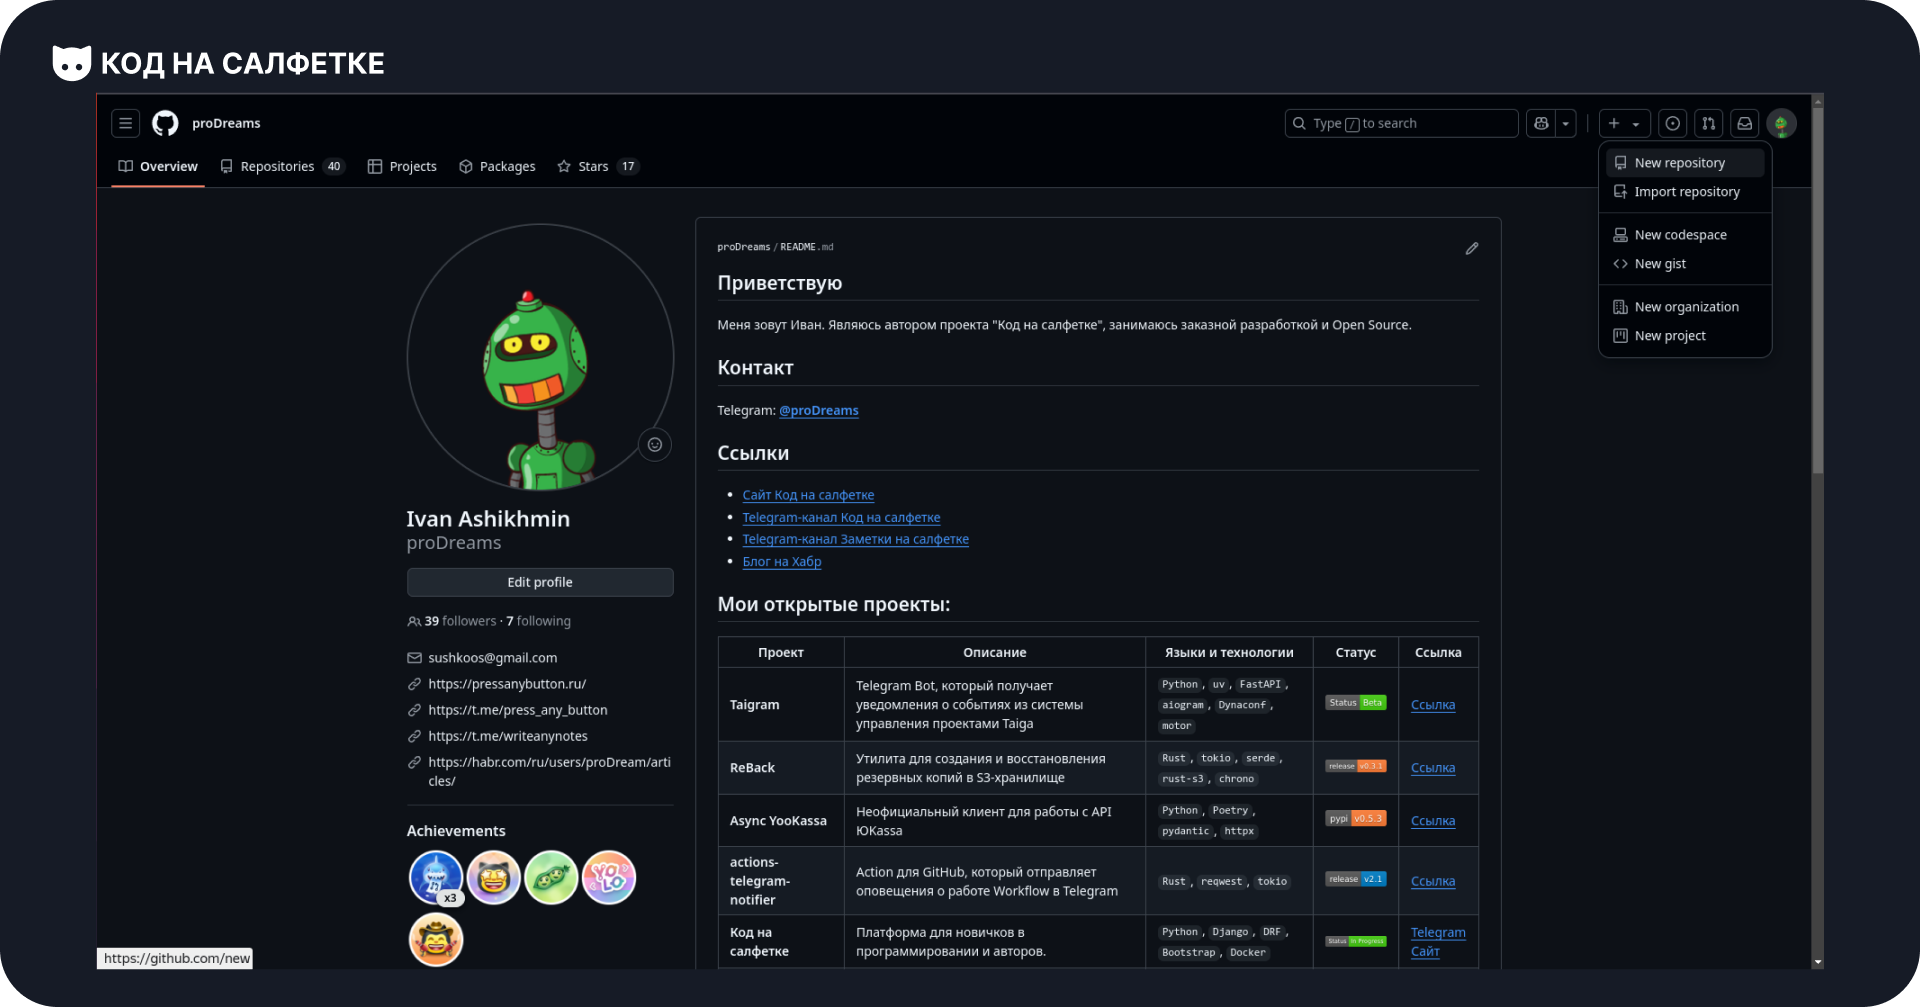Open the Starstruck achievement badge
Screen dimensions: 1920x1007
click(494, 877)
